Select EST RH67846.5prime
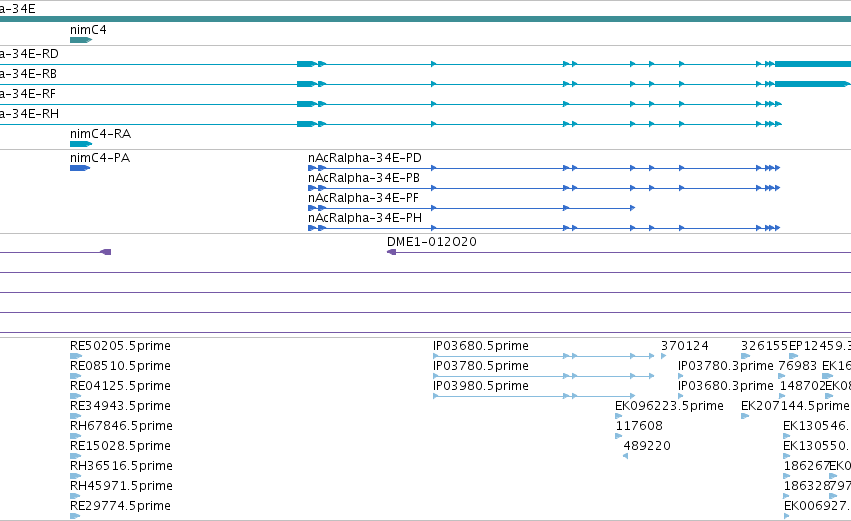Viewport: 851px width, 521px height. coord(121,426)
